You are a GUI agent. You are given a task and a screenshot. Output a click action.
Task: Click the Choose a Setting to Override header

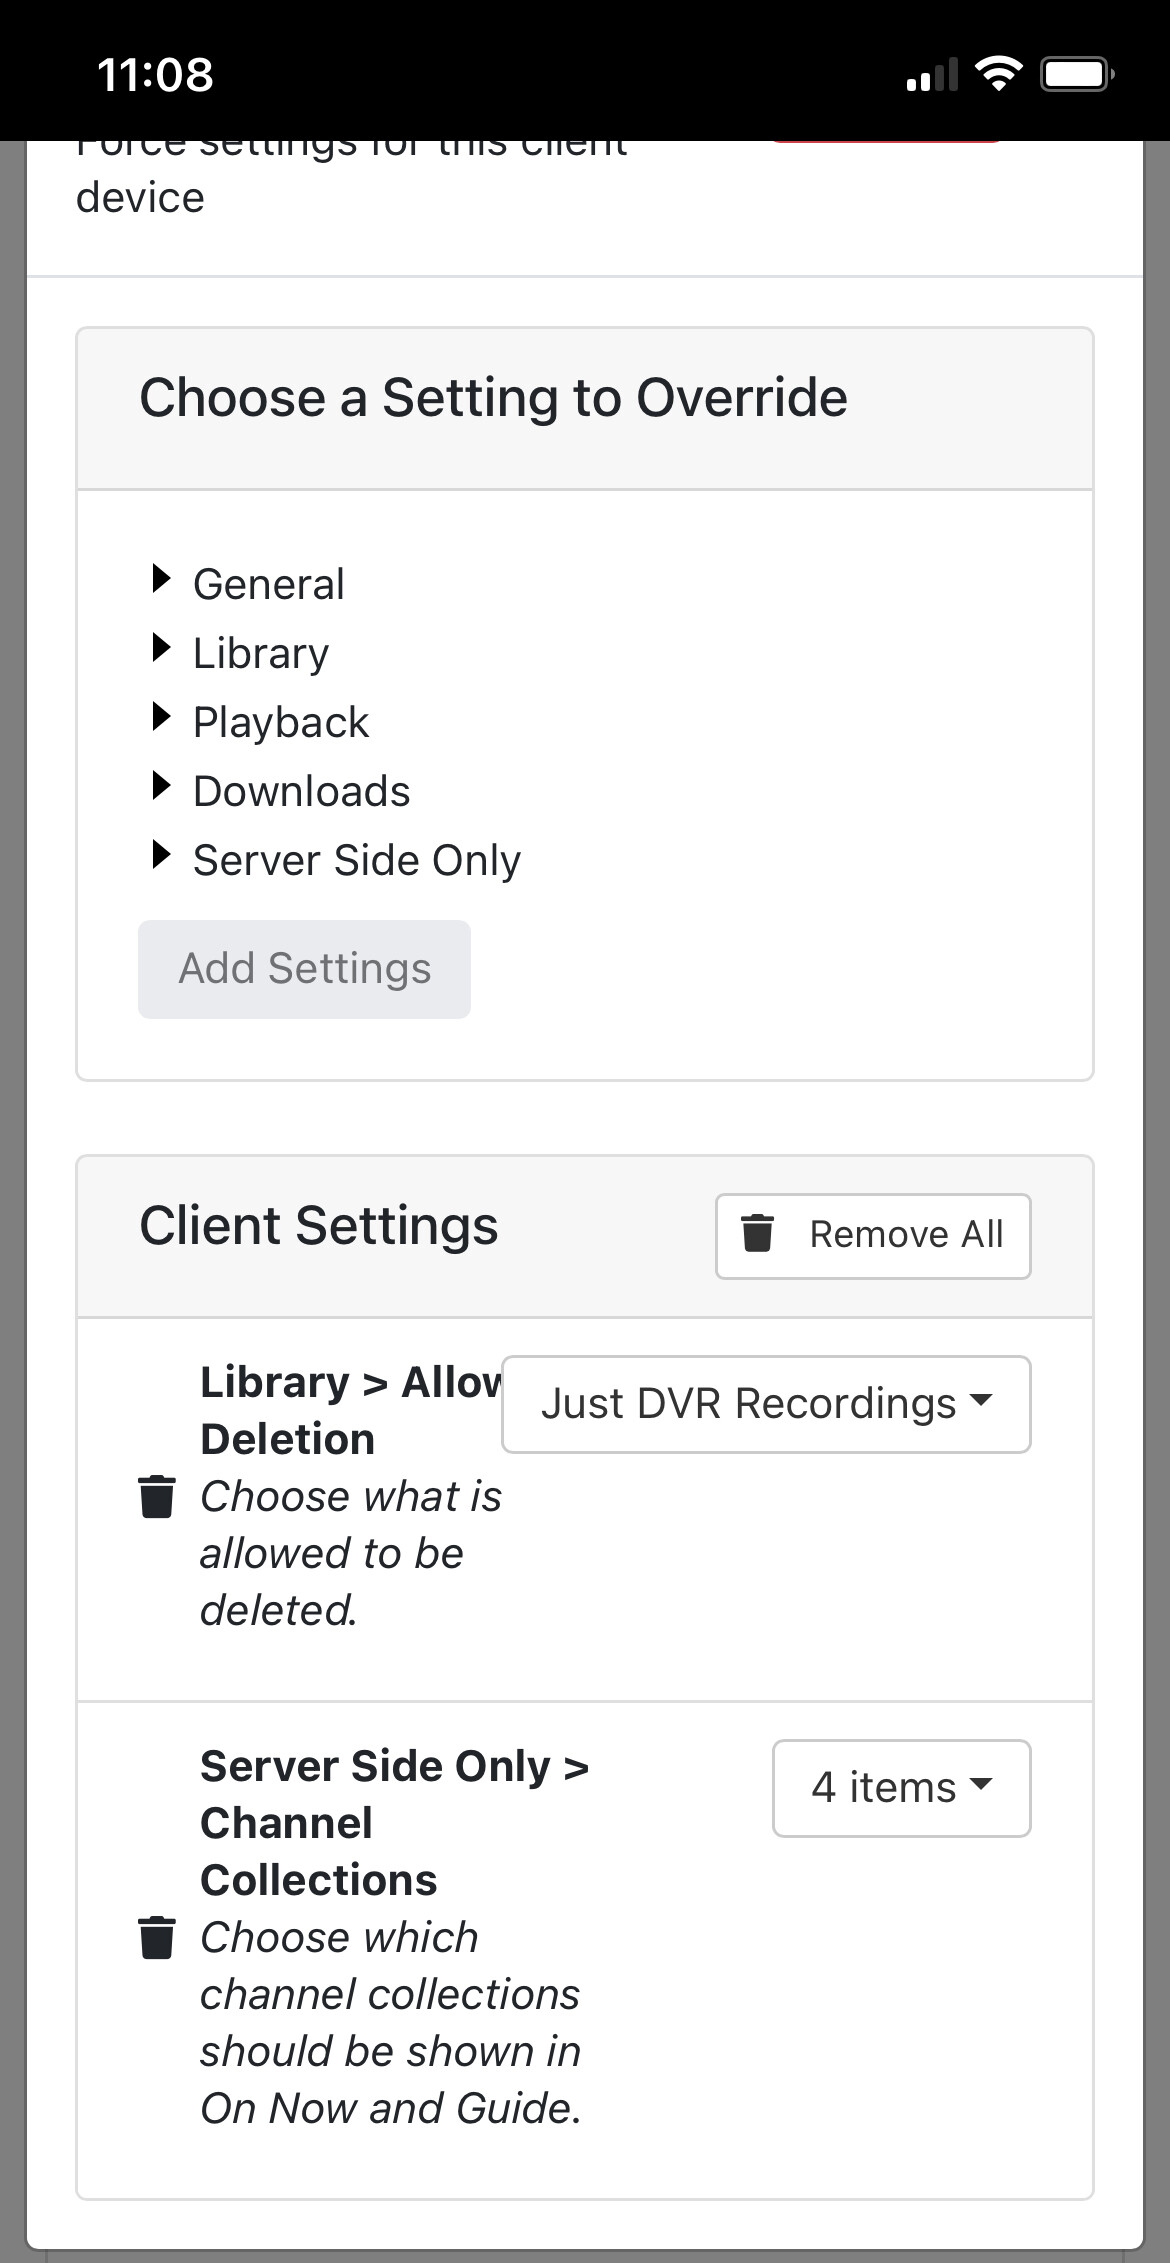click(493, 398)
